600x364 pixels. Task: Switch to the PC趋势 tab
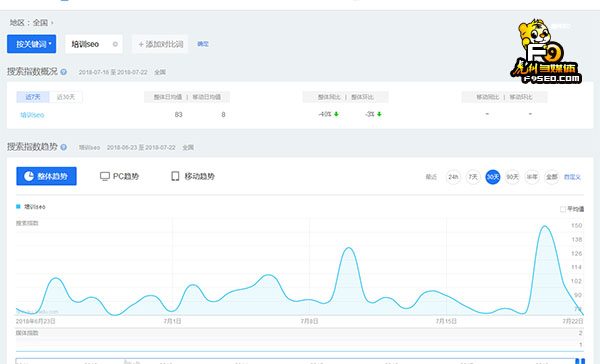(119, 176)
